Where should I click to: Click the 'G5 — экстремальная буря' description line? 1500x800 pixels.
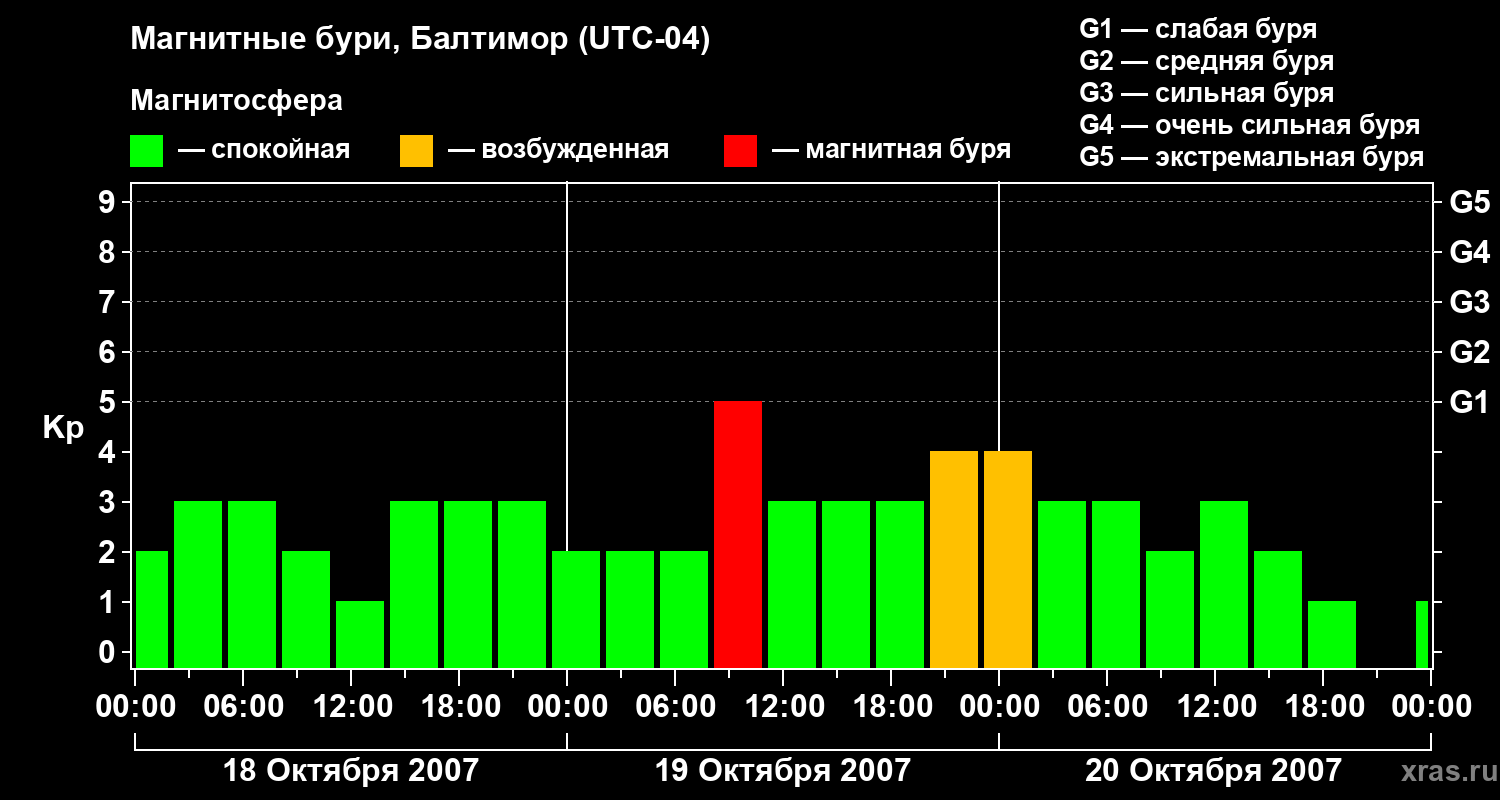click(x=1251, y=157)
